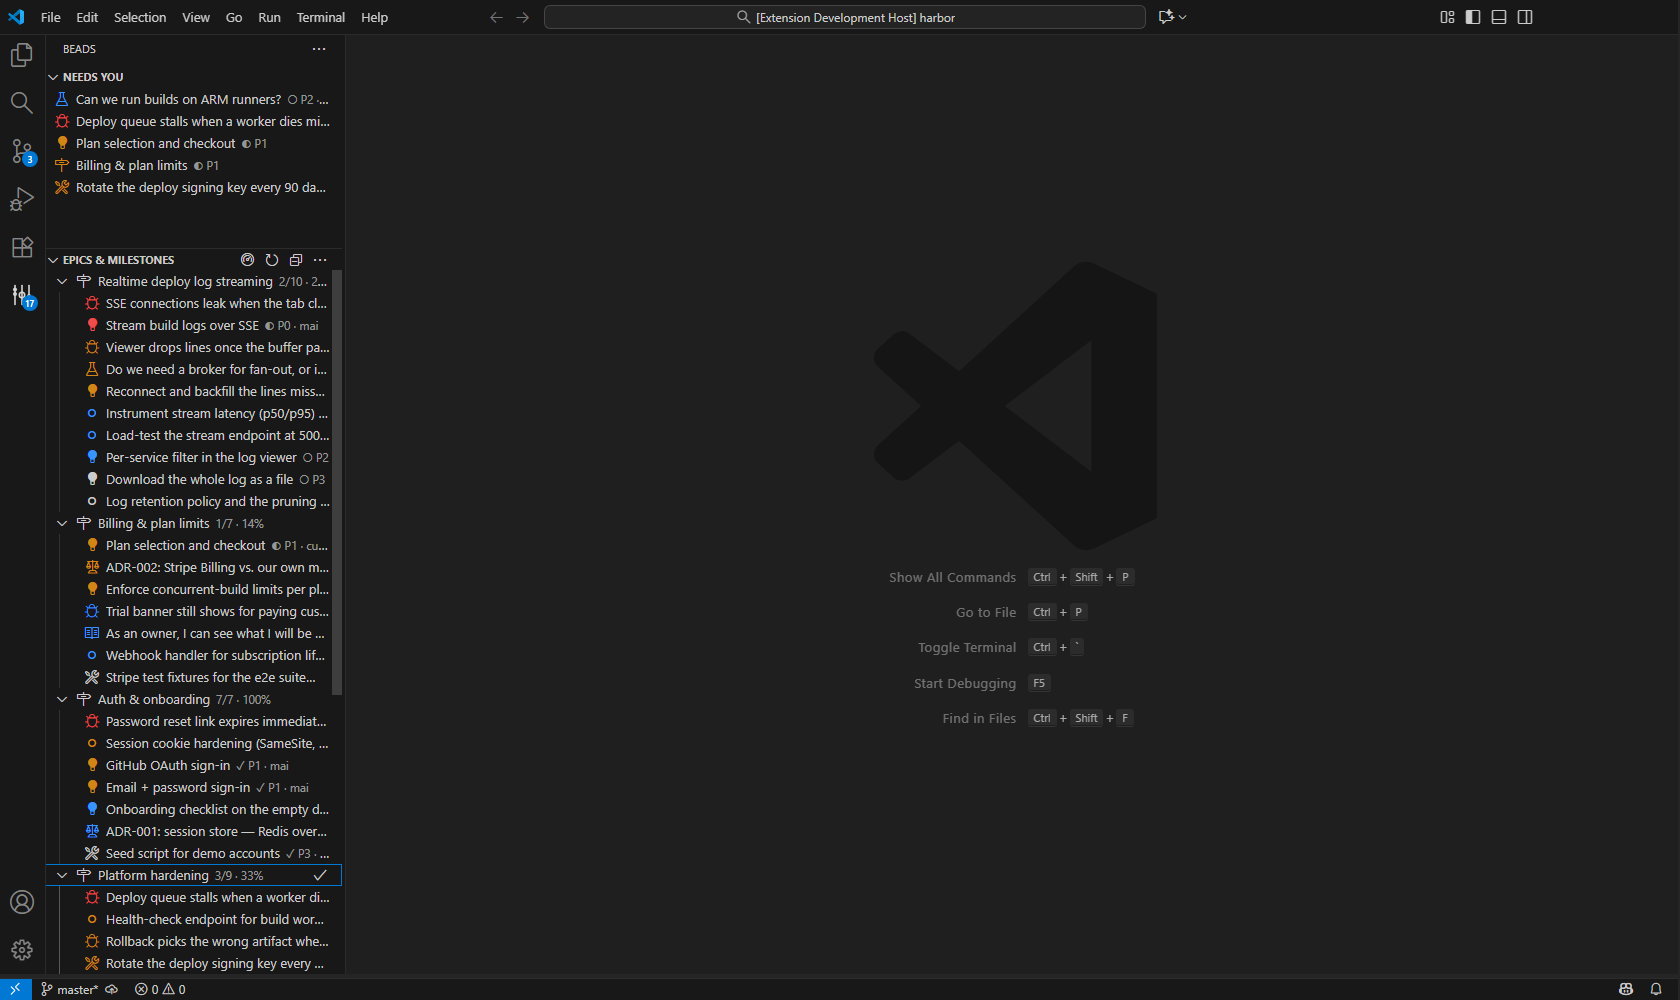Image resolution: width=1680 pixels, height=1000 pixels.
Task: Select 'Trial banner still shows for paying' item
Action: coord(190,611)
